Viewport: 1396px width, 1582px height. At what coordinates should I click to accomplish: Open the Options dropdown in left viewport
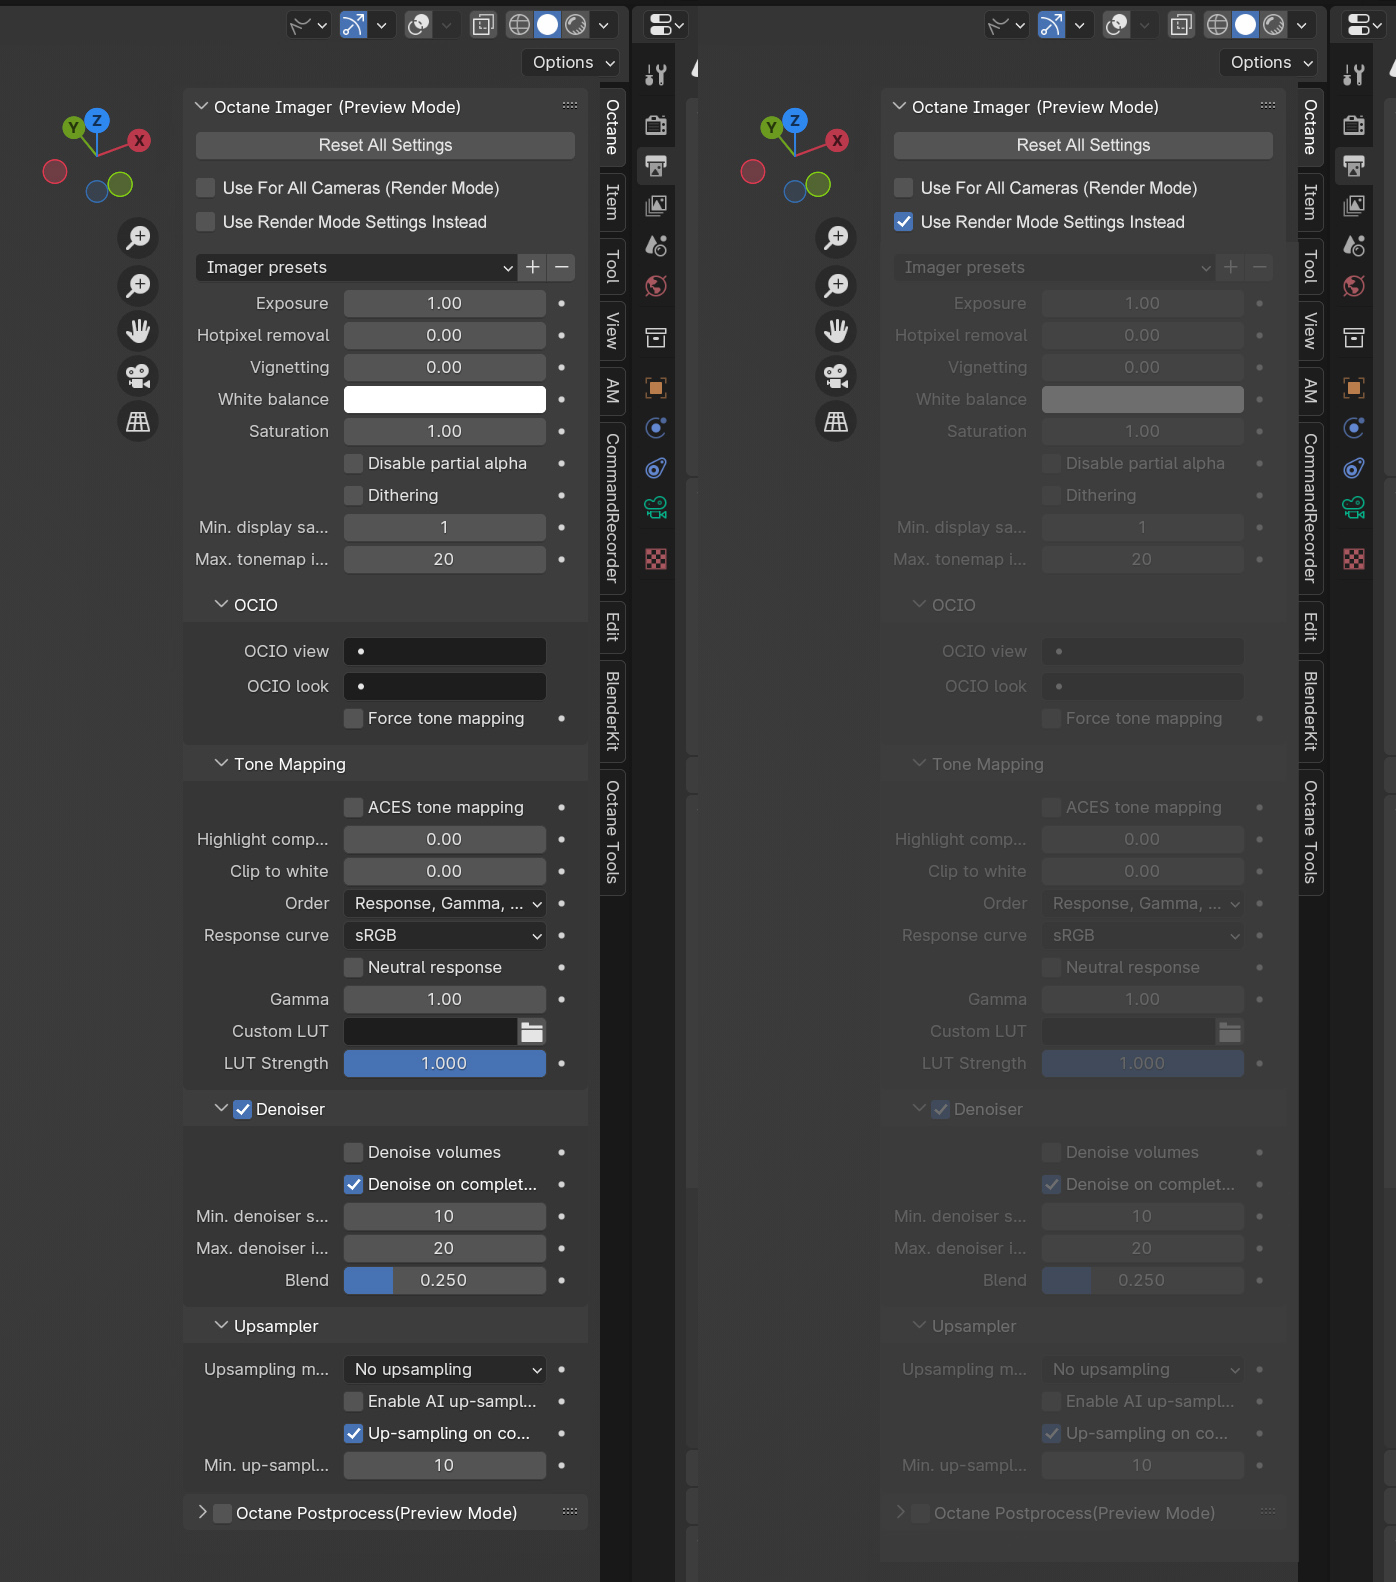[571, 63]
